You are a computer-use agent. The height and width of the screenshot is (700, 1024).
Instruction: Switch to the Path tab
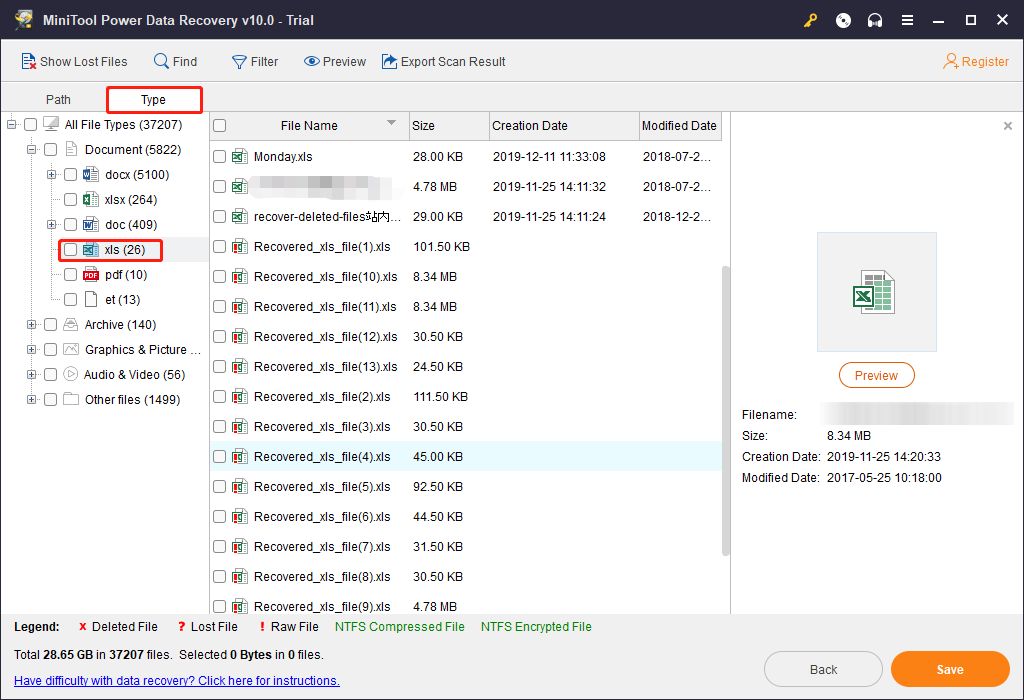coord(58,99)
